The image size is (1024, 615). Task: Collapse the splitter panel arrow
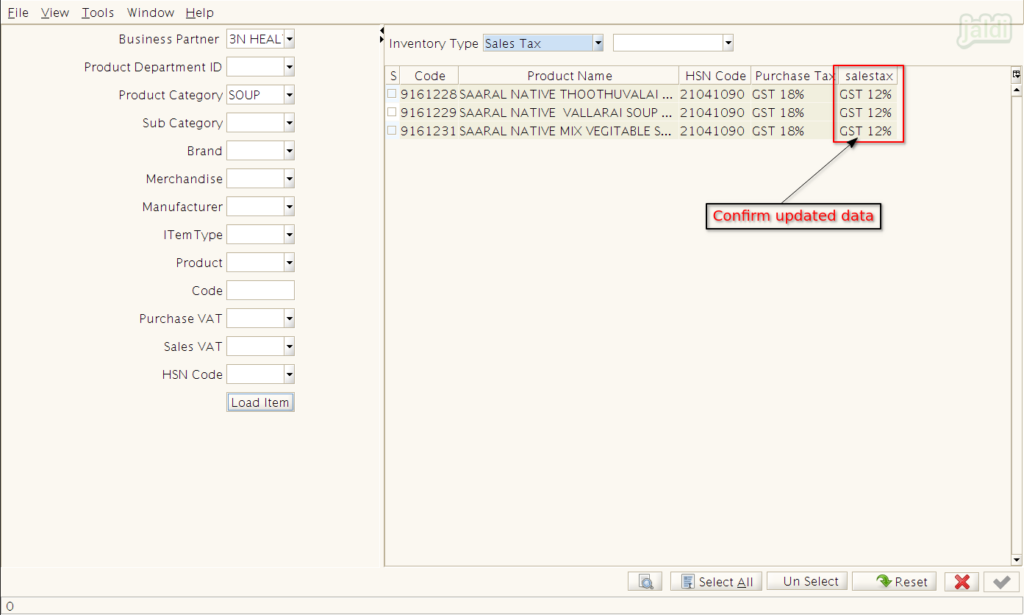(381, 31)
